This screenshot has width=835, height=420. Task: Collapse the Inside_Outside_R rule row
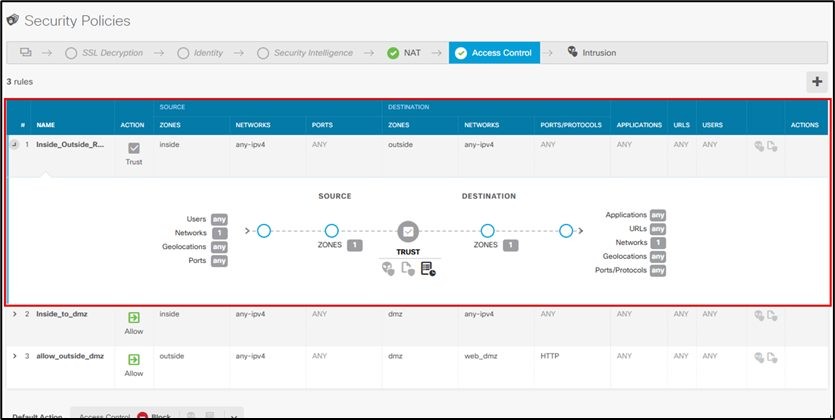coord(14,145)
